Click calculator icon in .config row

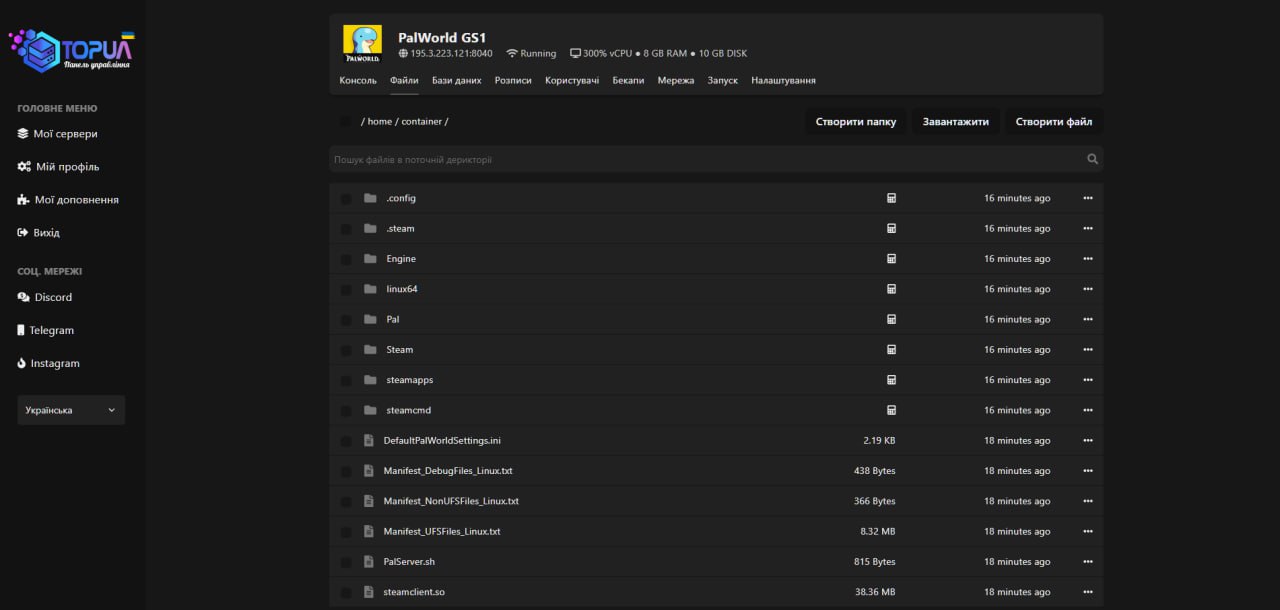[x=891, y=198]
